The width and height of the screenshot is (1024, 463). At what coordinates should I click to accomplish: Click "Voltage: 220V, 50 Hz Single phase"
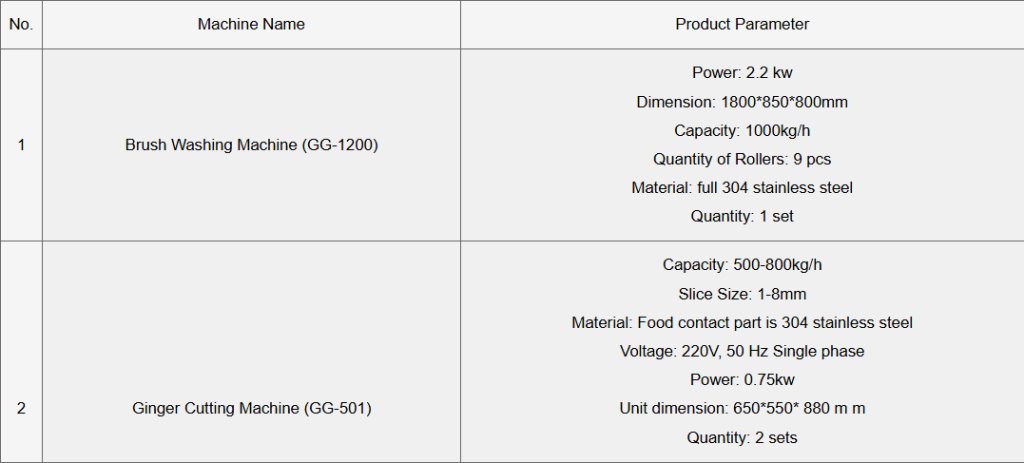742,351
